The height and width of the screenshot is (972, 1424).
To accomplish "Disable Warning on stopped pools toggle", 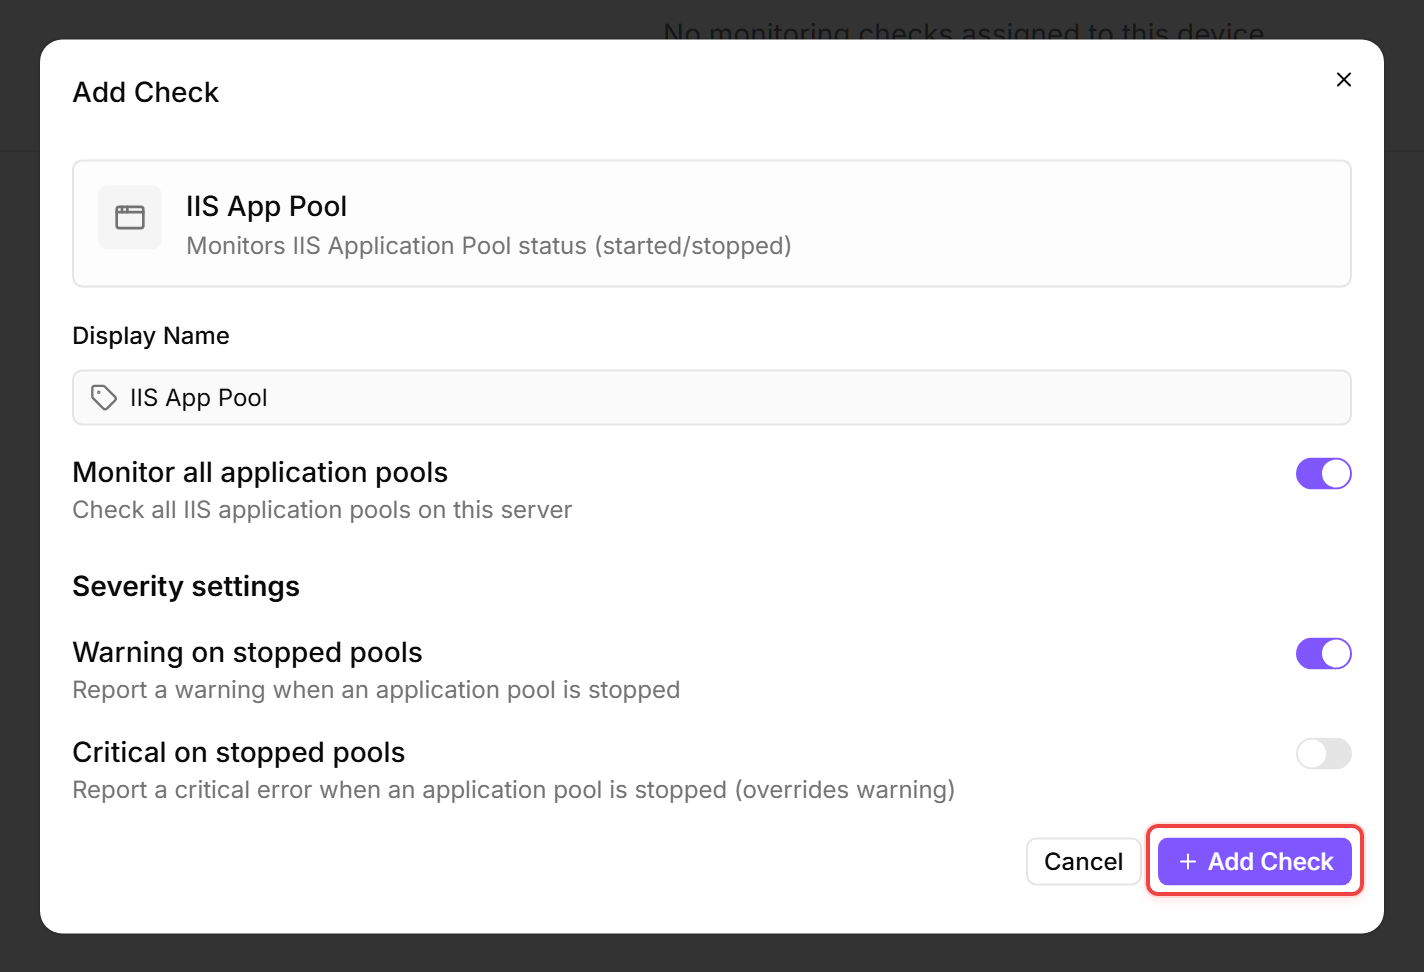I will pos(1323,653).
